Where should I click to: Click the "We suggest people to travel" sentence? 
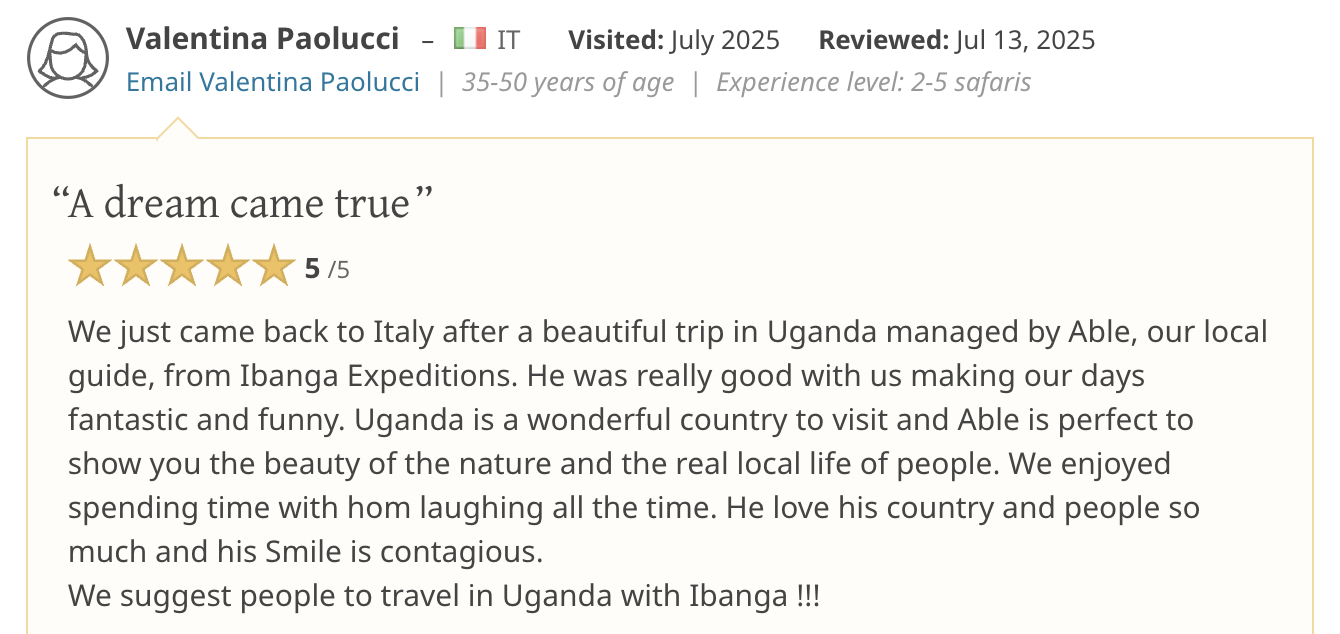coord(443,596)
